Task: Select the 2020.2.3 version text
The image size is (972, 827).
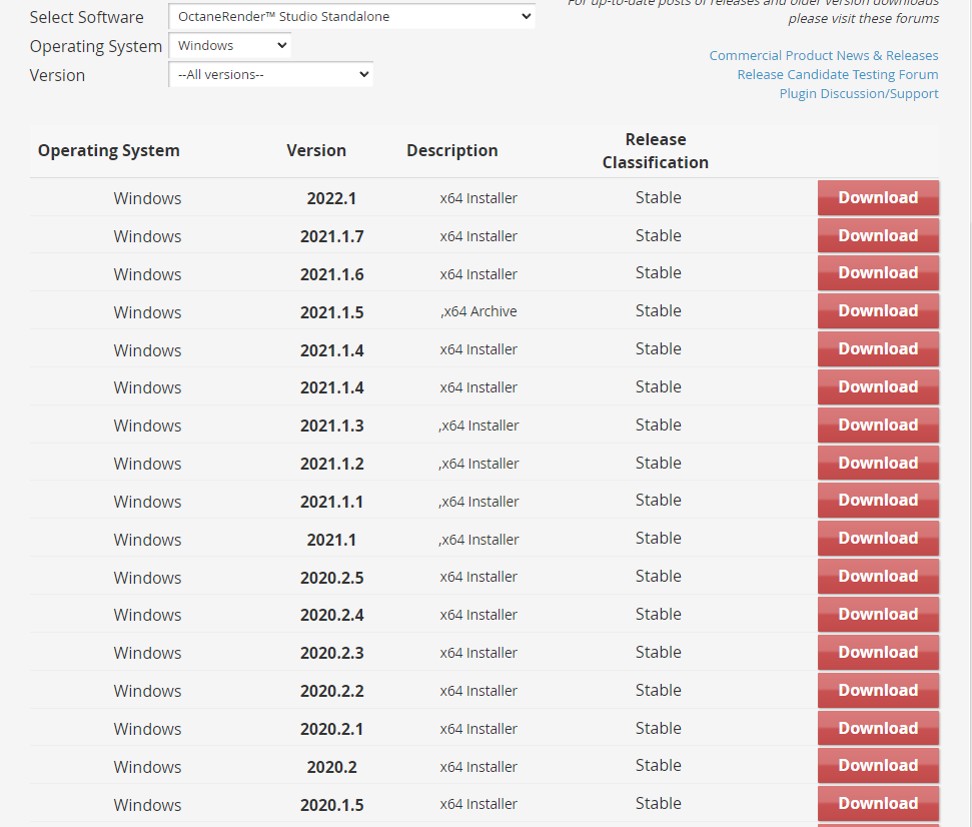Action: click(332, 653)
